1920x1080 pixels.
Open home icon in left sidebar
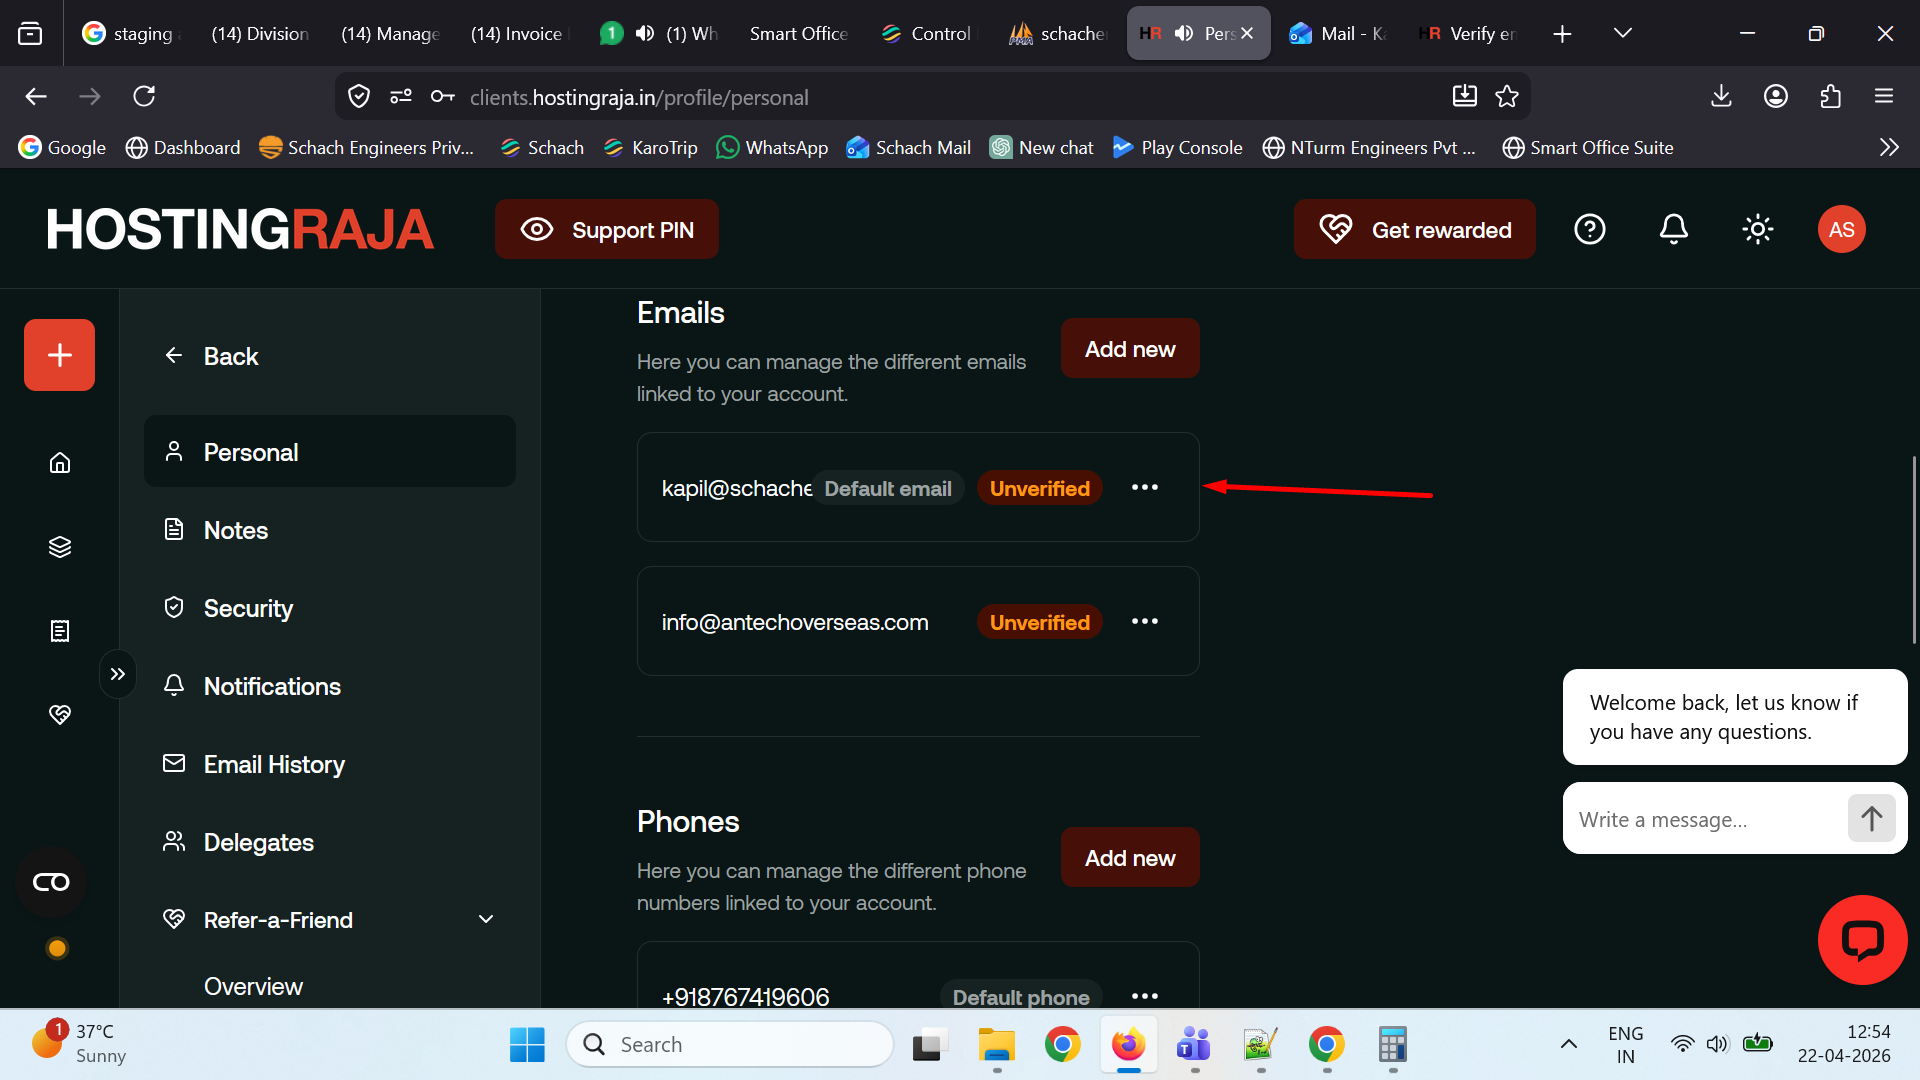pos(60,463)
